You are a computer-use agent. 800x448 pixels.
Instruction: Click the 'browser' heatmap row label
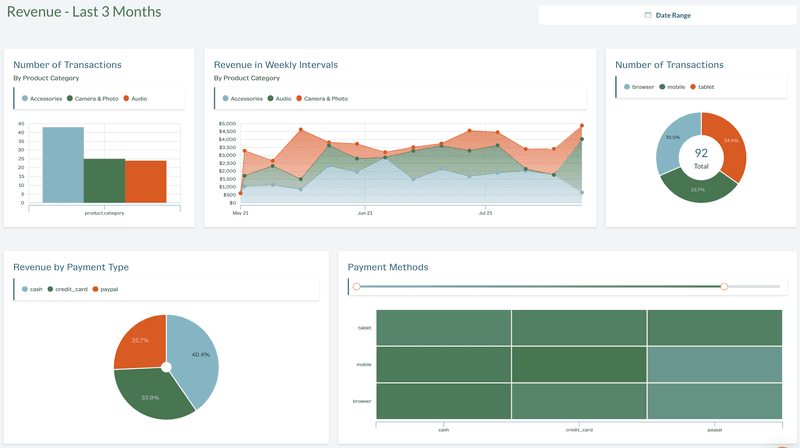pyautogui.click(x=362, y=401)
